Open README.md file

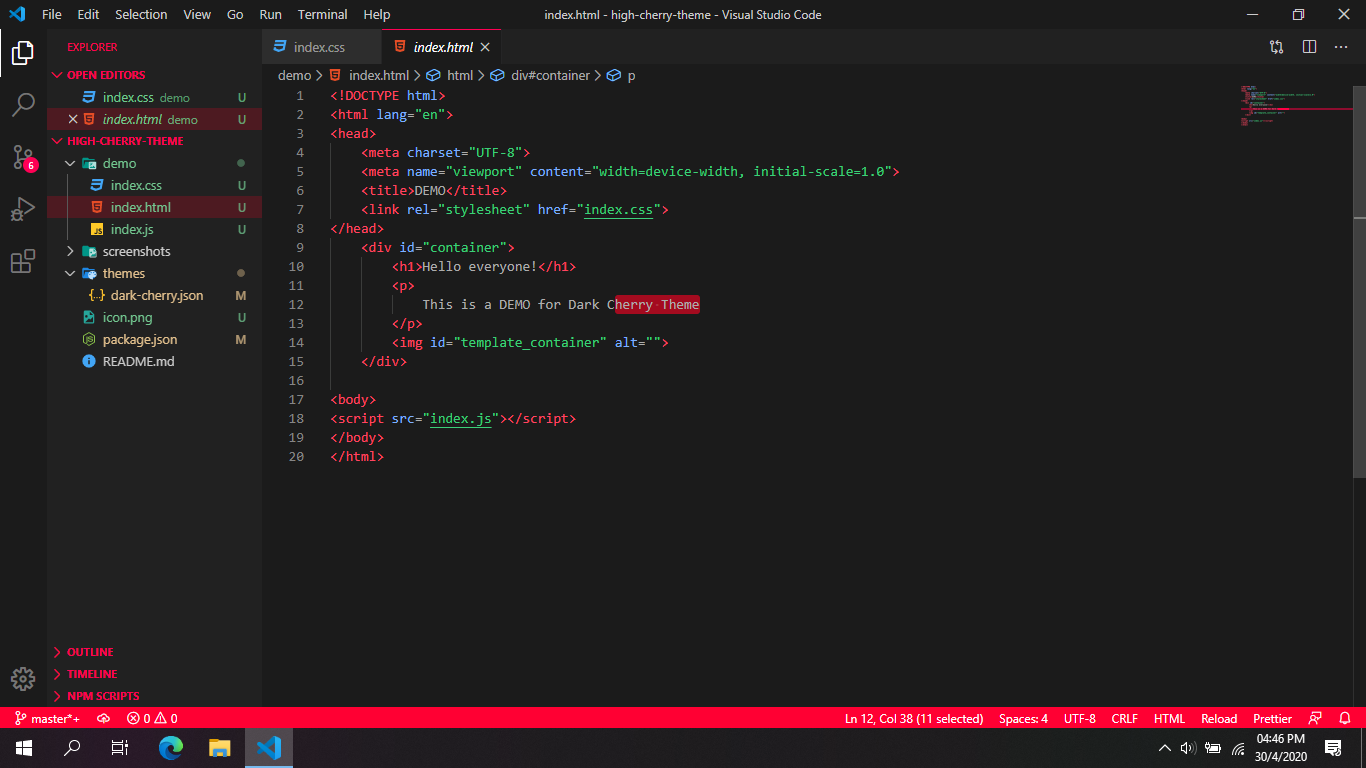point(154,361)
